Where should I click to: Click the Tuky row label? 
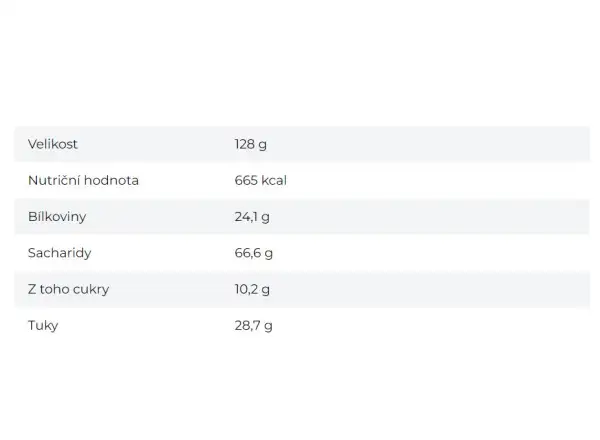[x=43, y=326]
